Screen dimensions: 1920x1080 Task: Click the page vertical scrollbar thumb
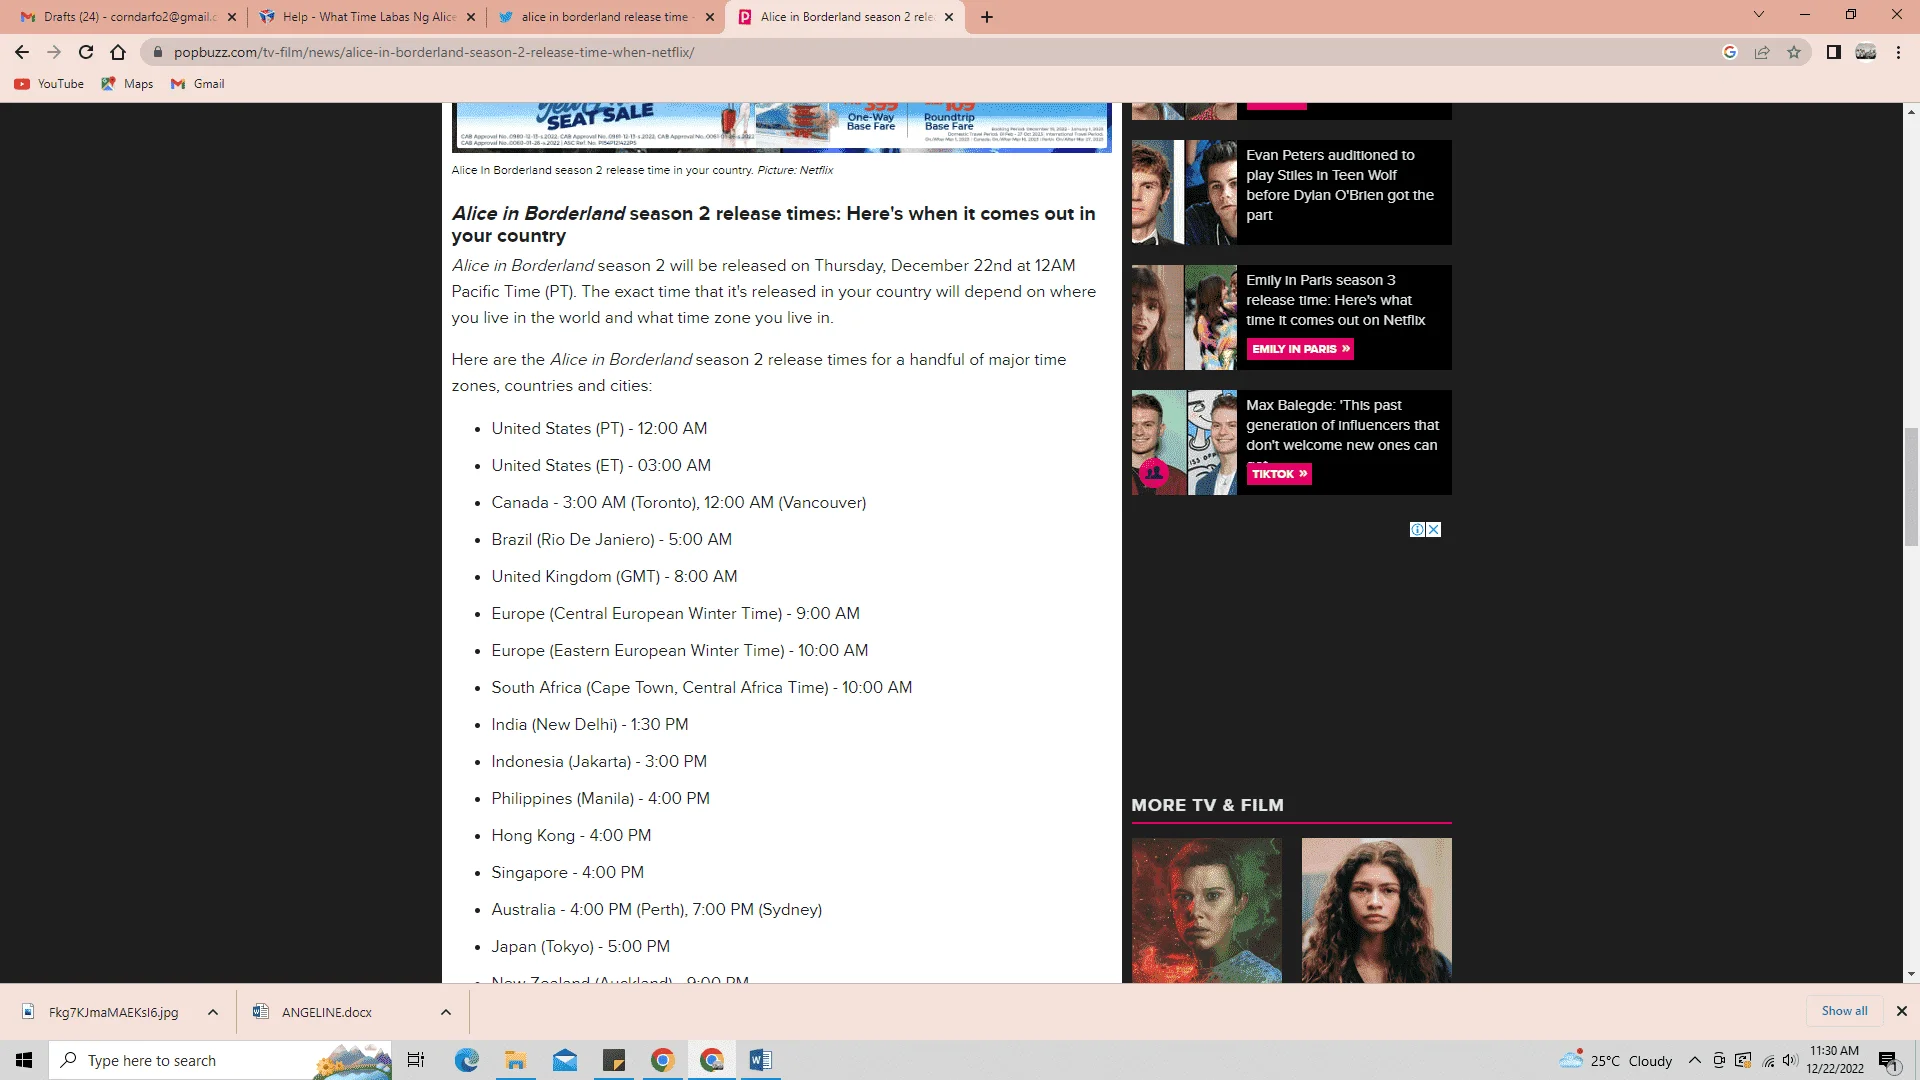[1911, 487]
